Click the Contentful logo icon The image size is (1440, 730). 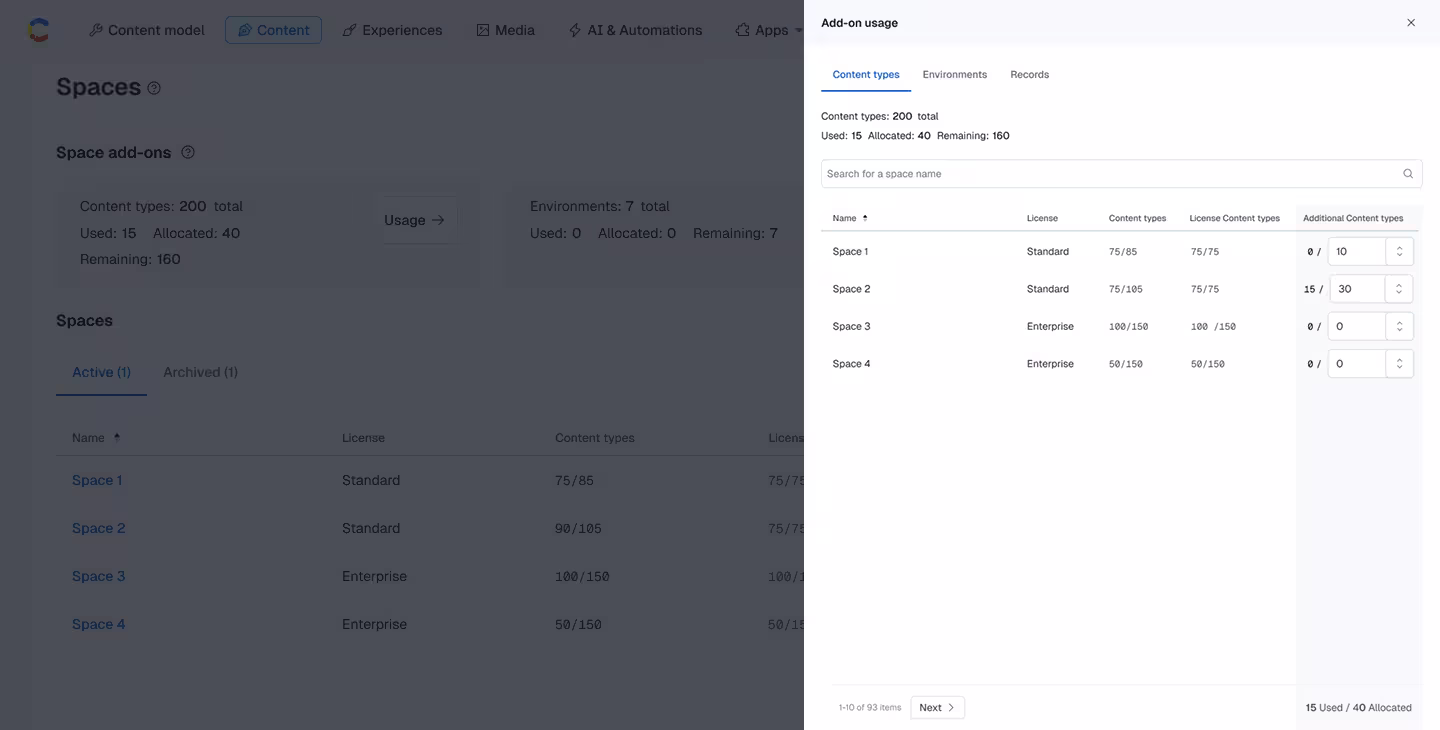click(x=38, y=30)
